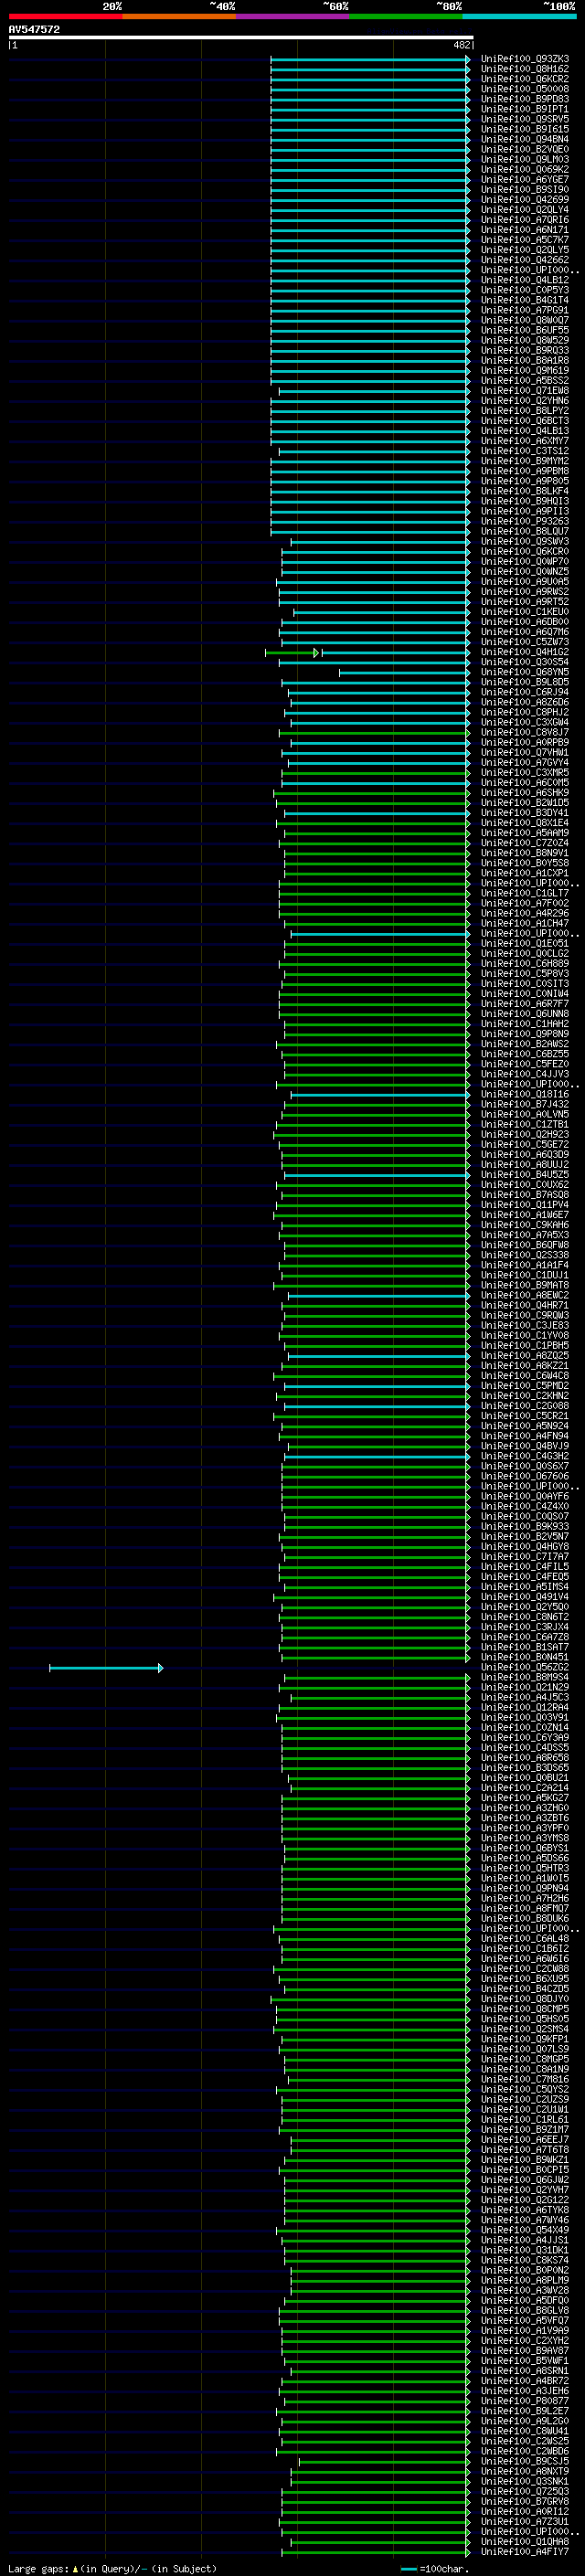The image size is (585, 2576).
Task: Click hit label UniRef100_C6H889
Action: tap(525, 963)
